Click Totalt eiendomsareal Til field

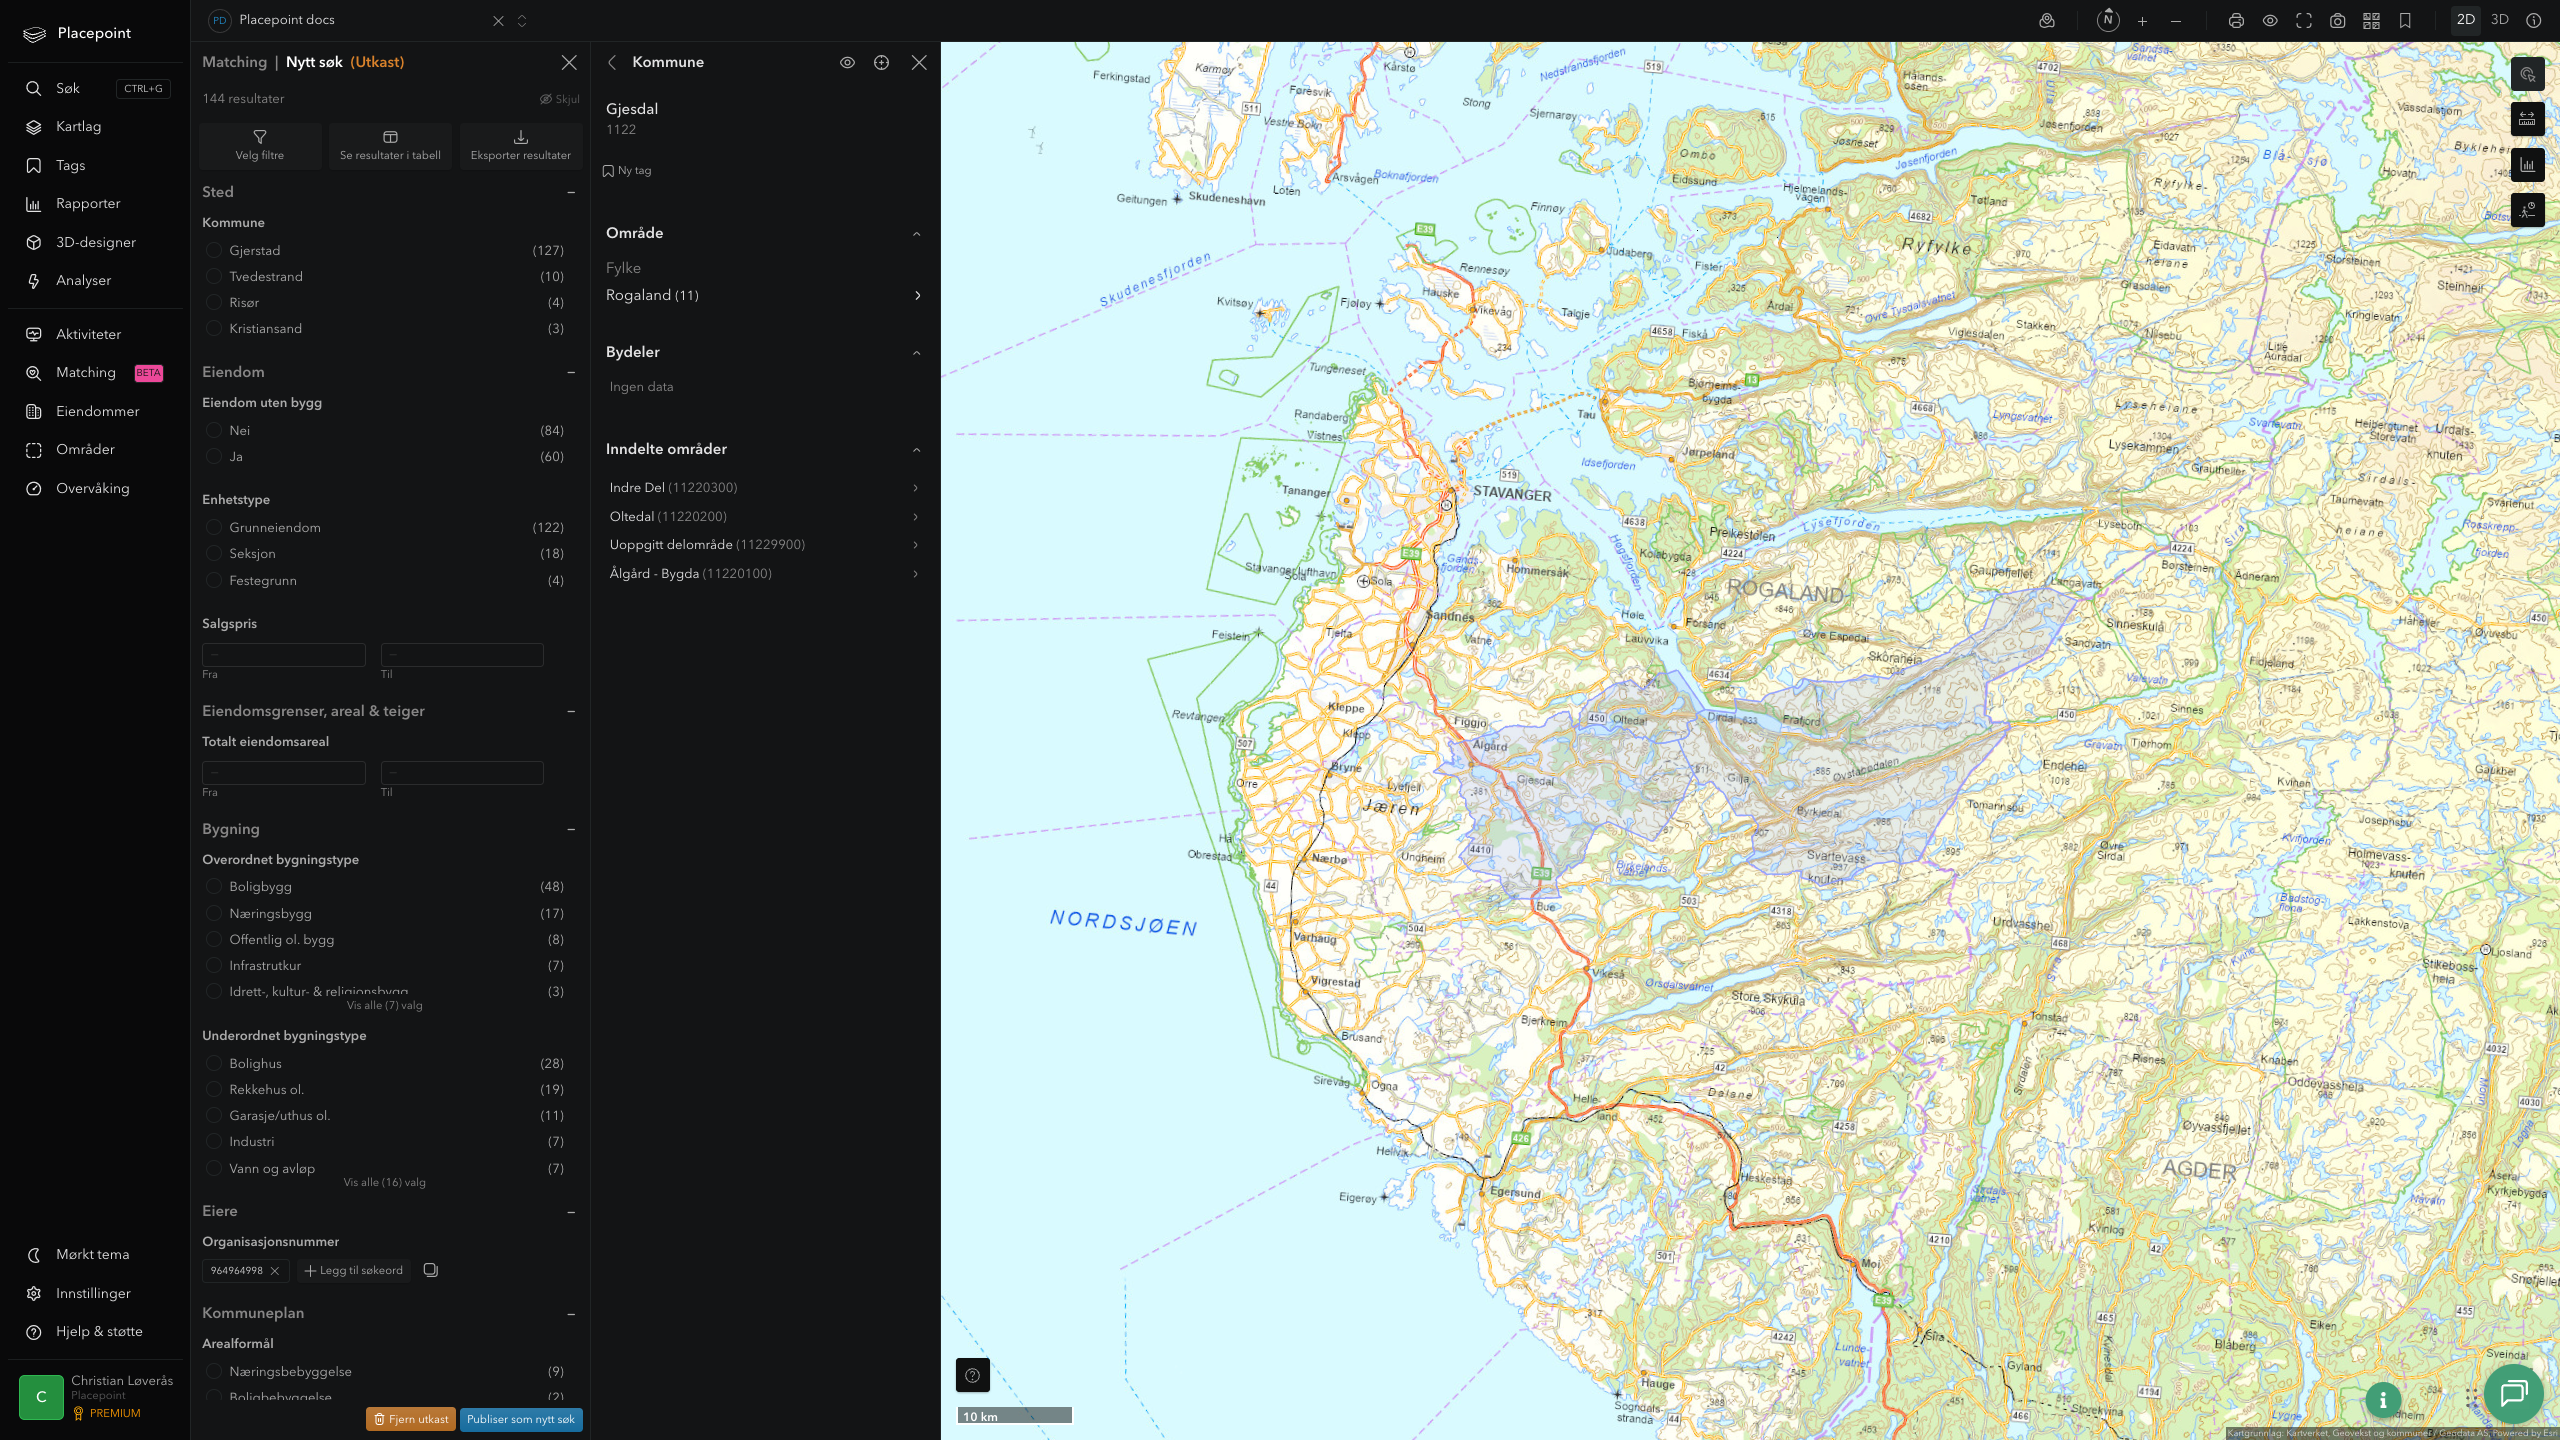(x=462, y=773)
